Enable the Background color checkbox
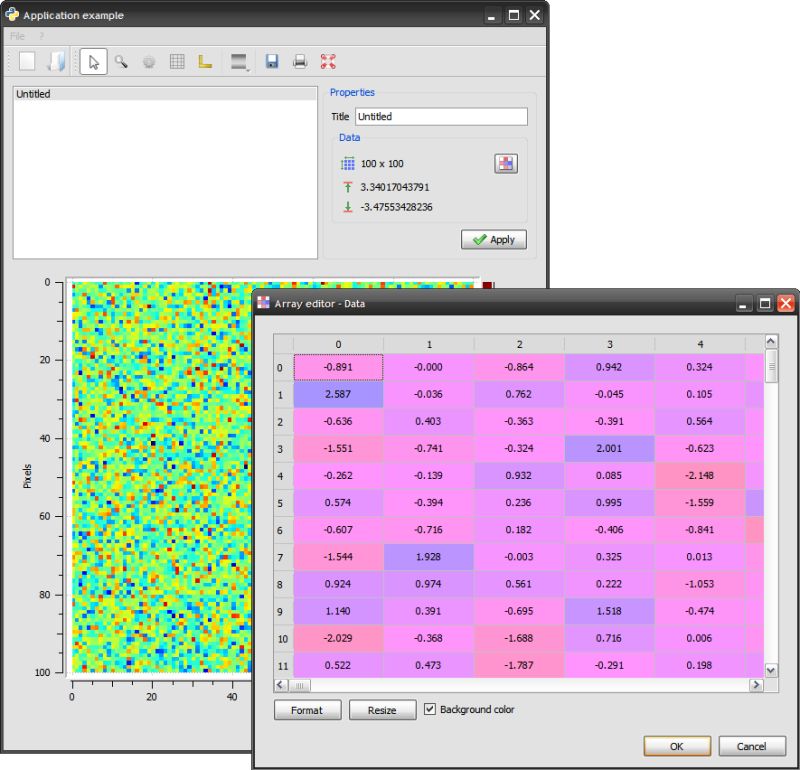The image size is (800, 770). pyautogui.click(x=430, y=710)
